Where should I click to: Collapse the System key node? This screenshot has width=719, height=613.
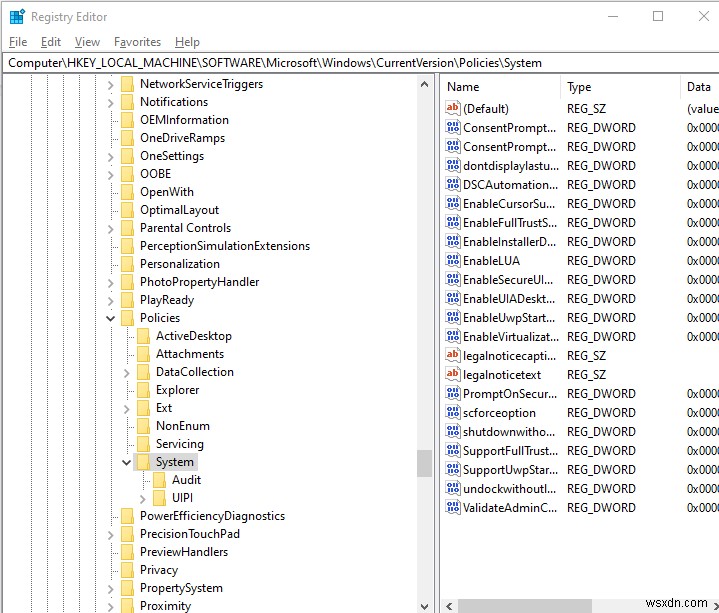point(127,462)
